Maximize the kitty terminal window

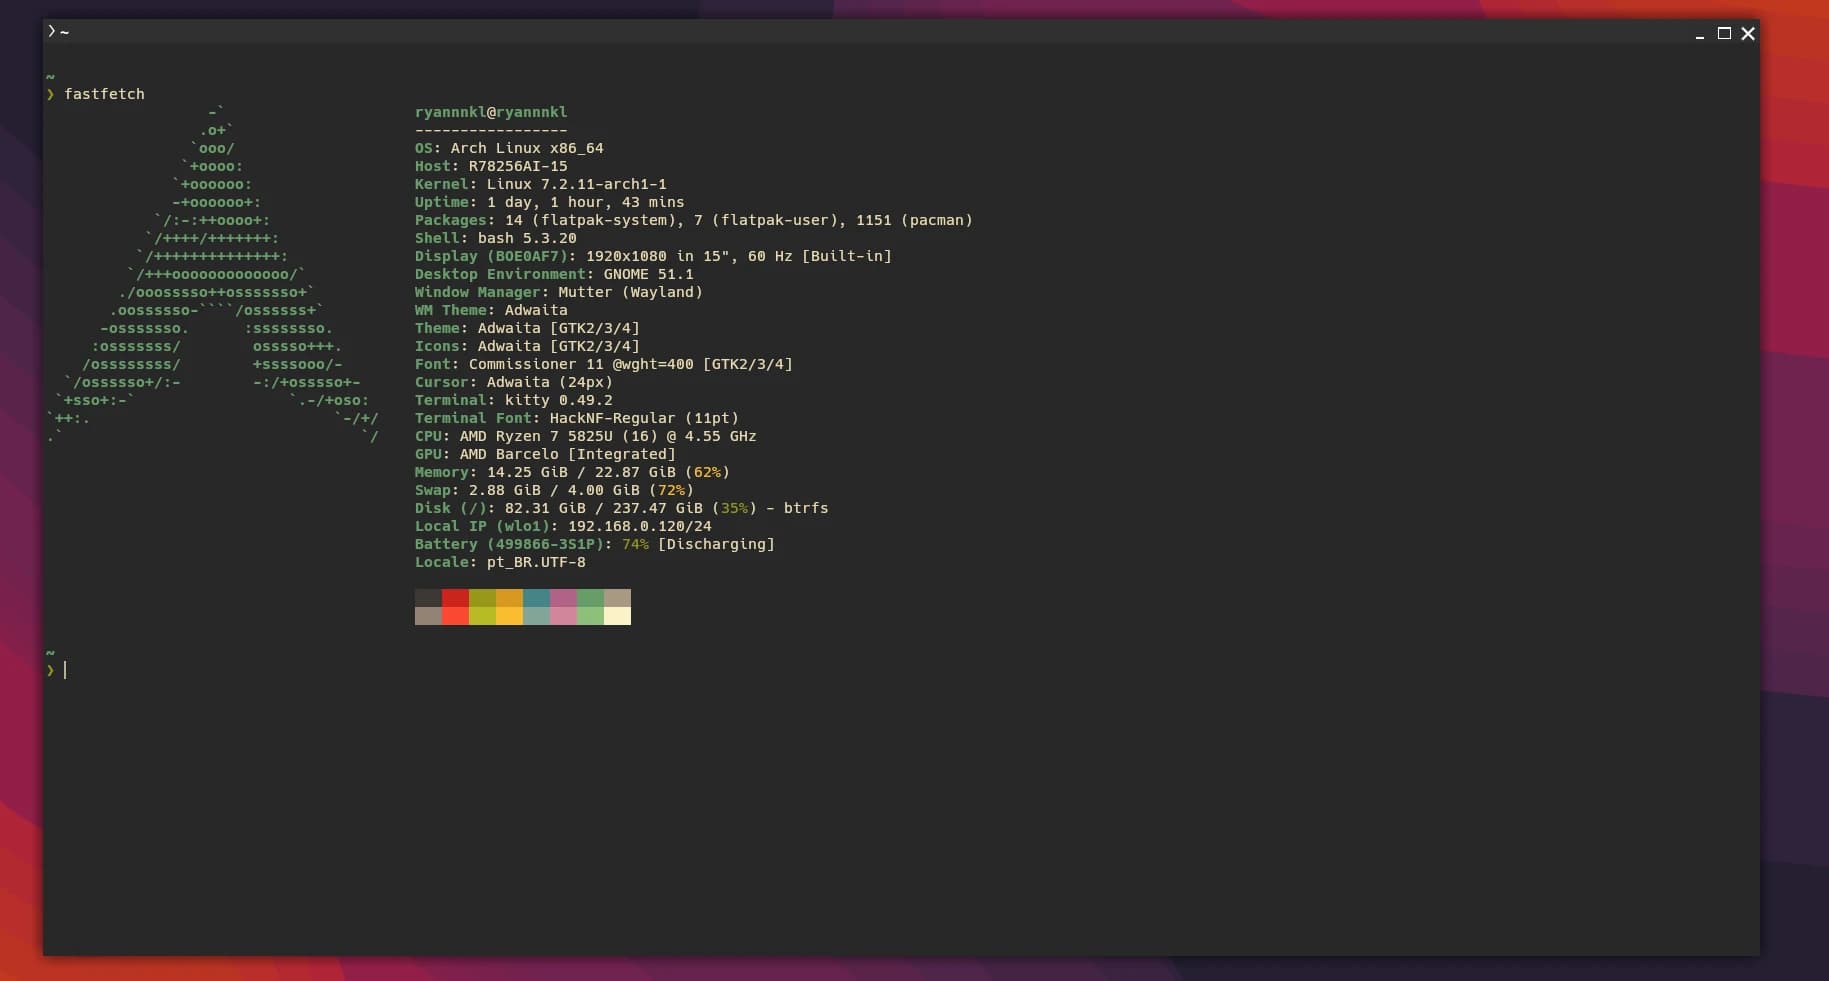(1724, 33)
